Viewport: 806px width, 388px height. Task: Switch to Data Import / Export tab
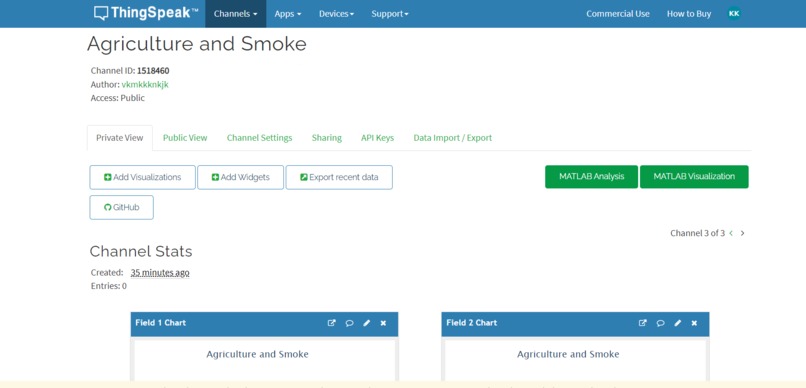pyautogui.click(x=452, y=138)
